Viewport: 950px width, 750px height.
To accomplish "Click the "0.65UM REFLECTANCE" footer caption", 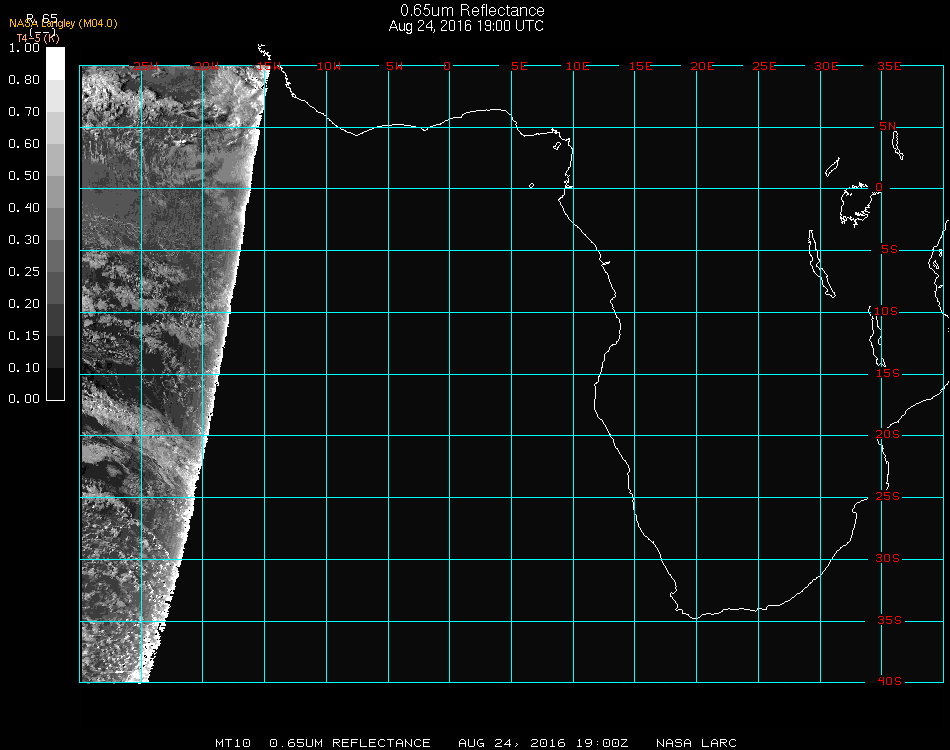I will 350,743.
